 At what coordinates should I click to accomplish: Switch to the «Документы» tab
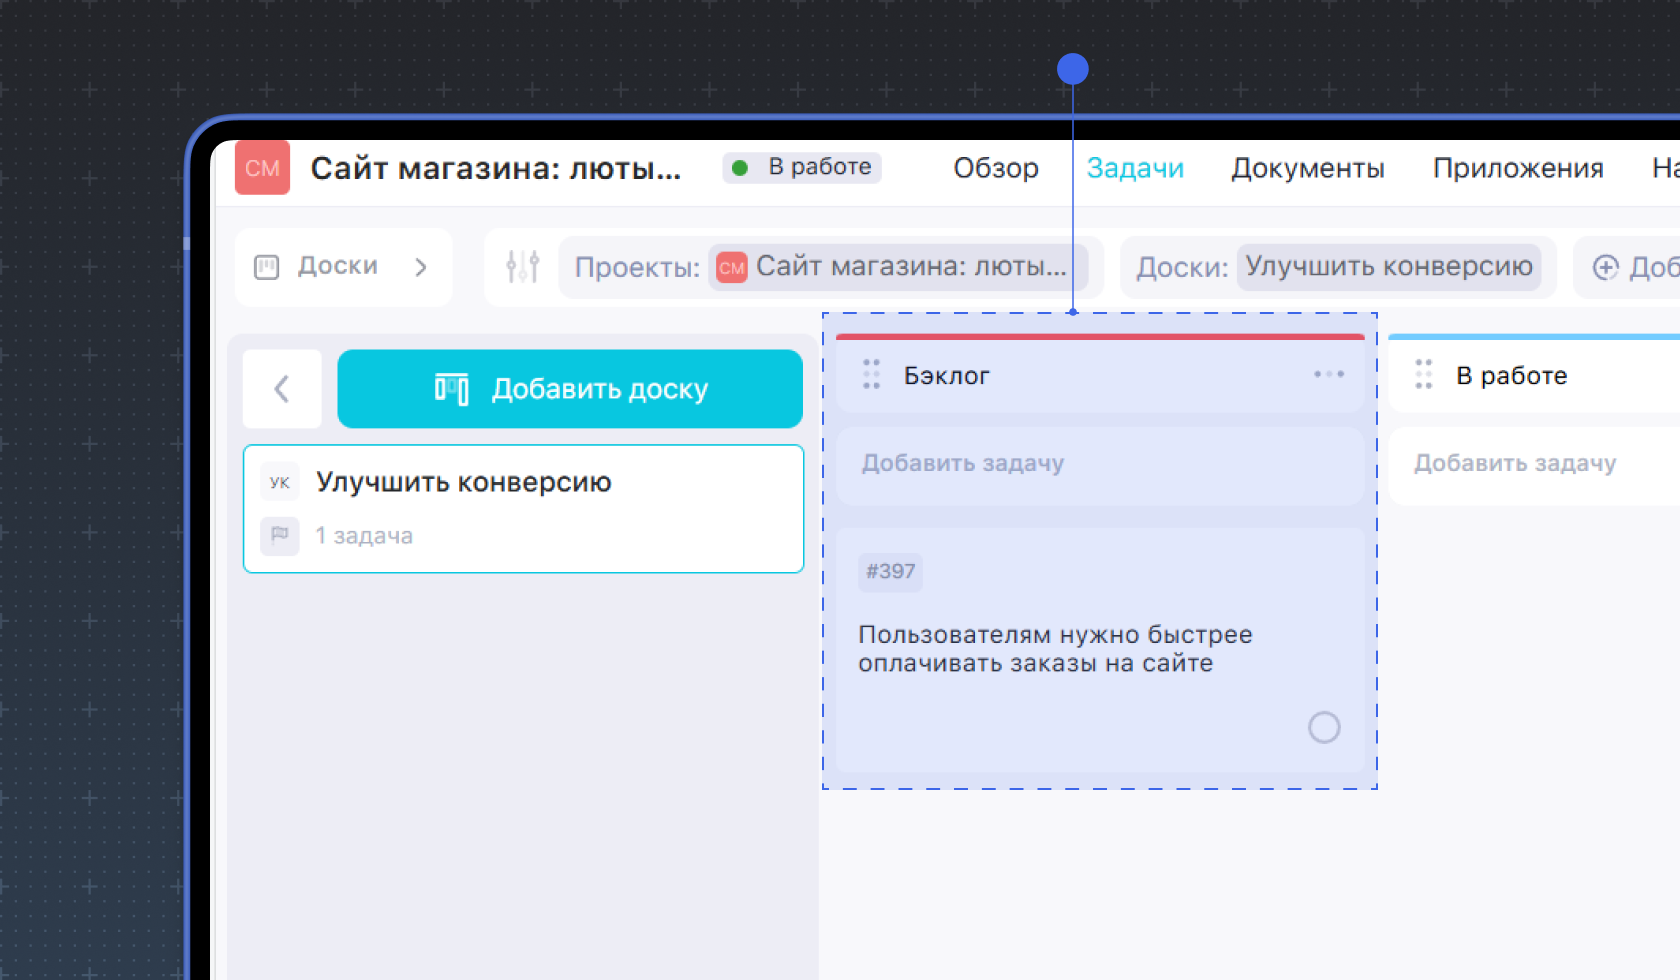pyautogui.click(x=1308, y=168)
